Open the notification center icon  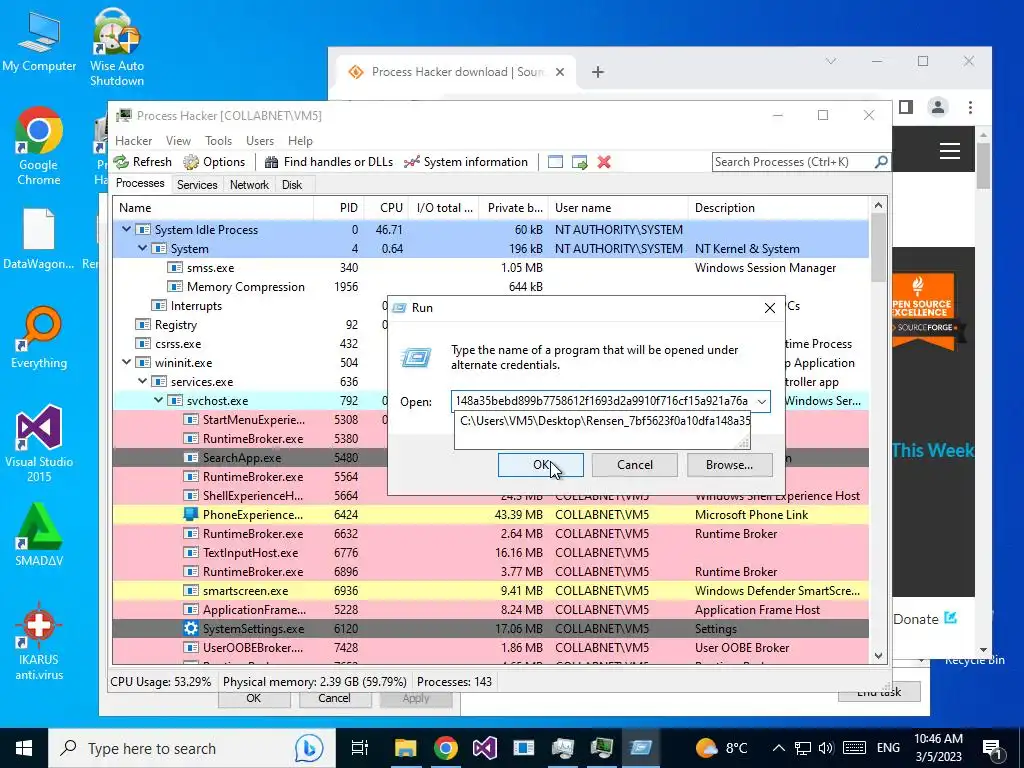992,748
